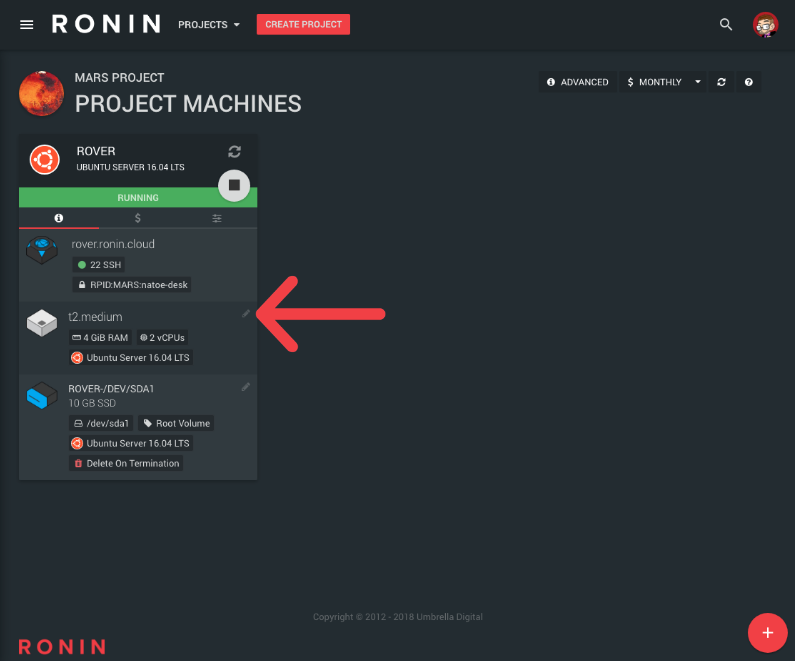Stop the Rover machine

(x=234, y=186)
